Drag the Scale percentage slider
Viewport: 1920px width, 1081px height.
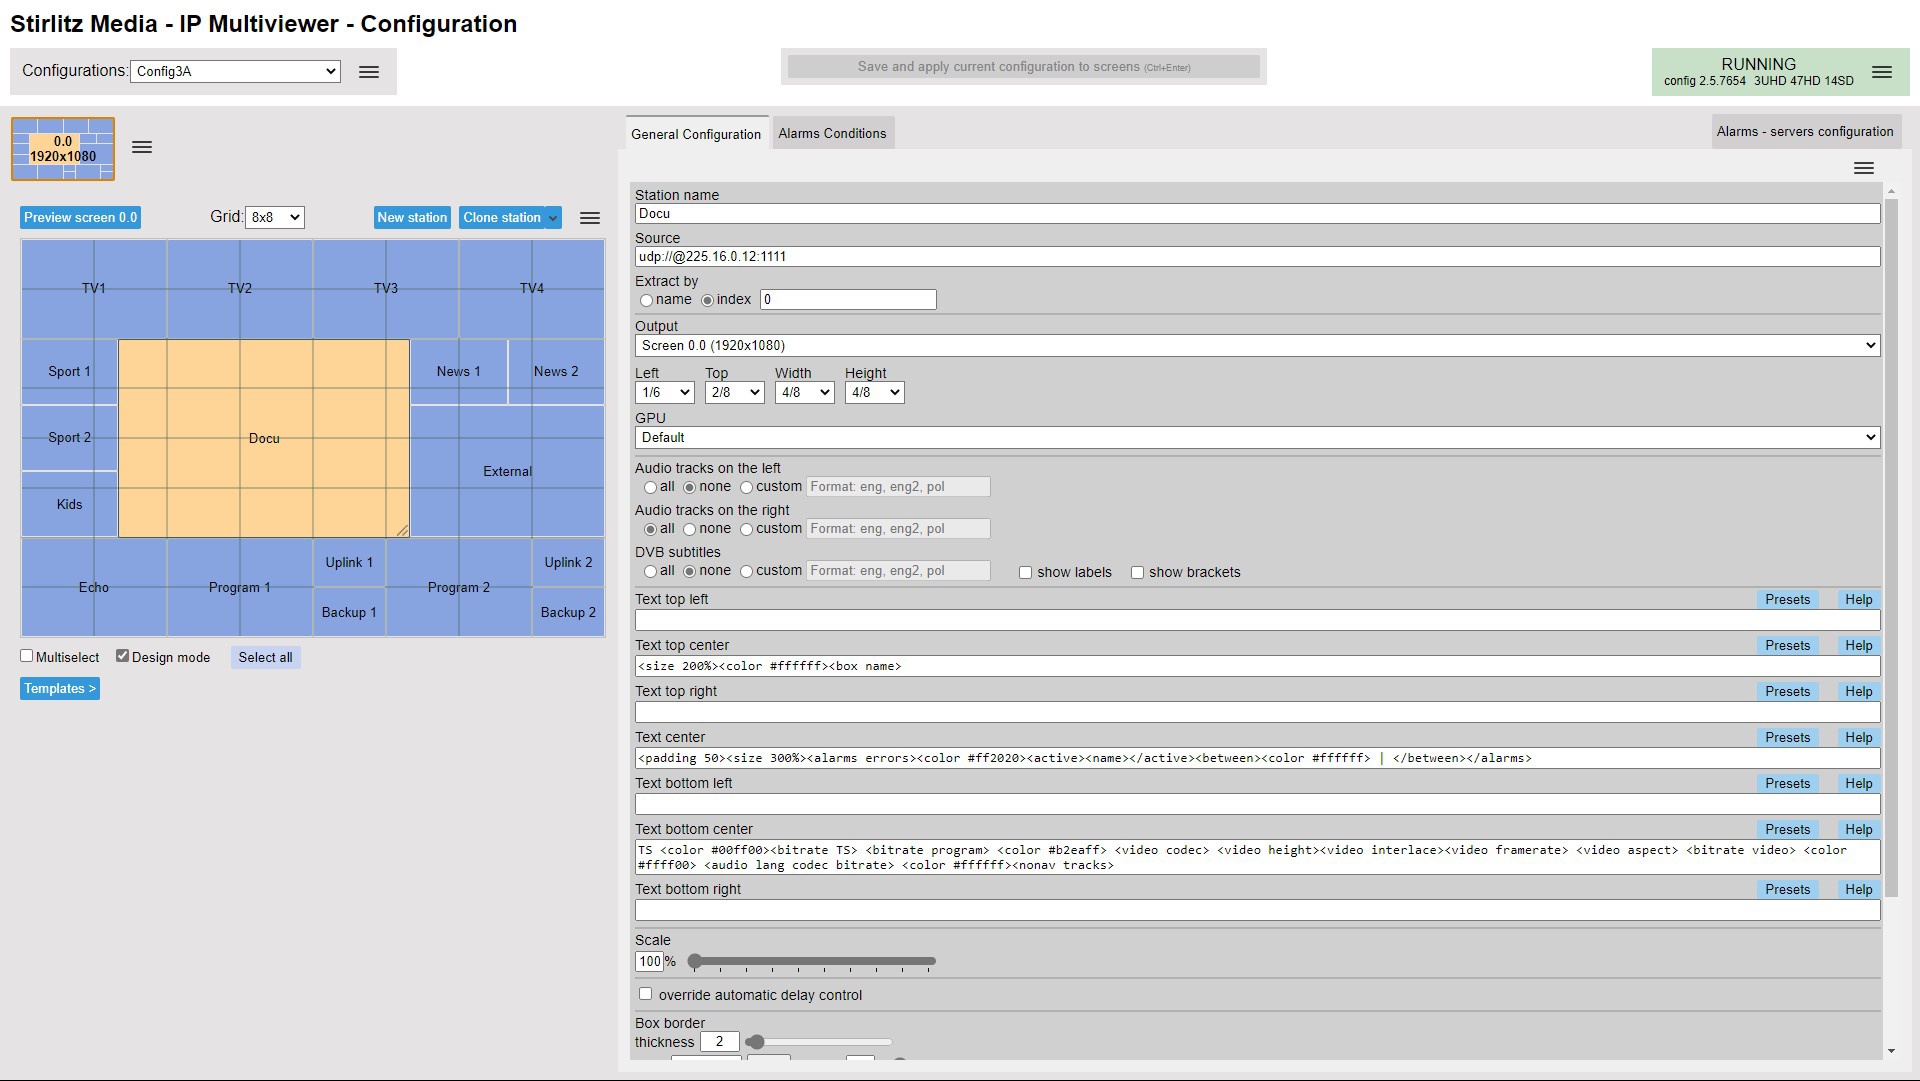(x=692, y=960)
